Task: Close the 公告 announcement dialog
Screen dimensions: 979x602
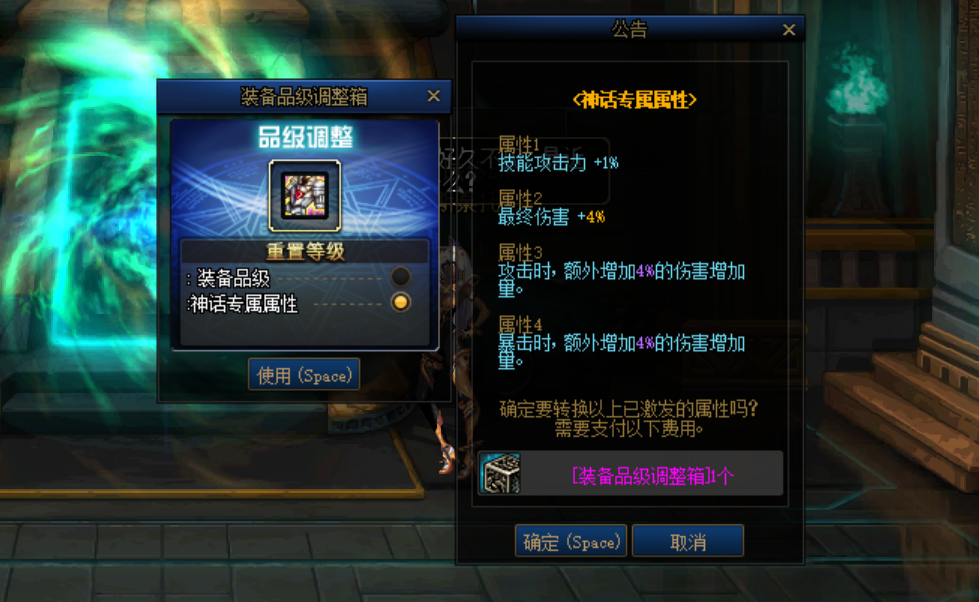Action: pos(789,30)
